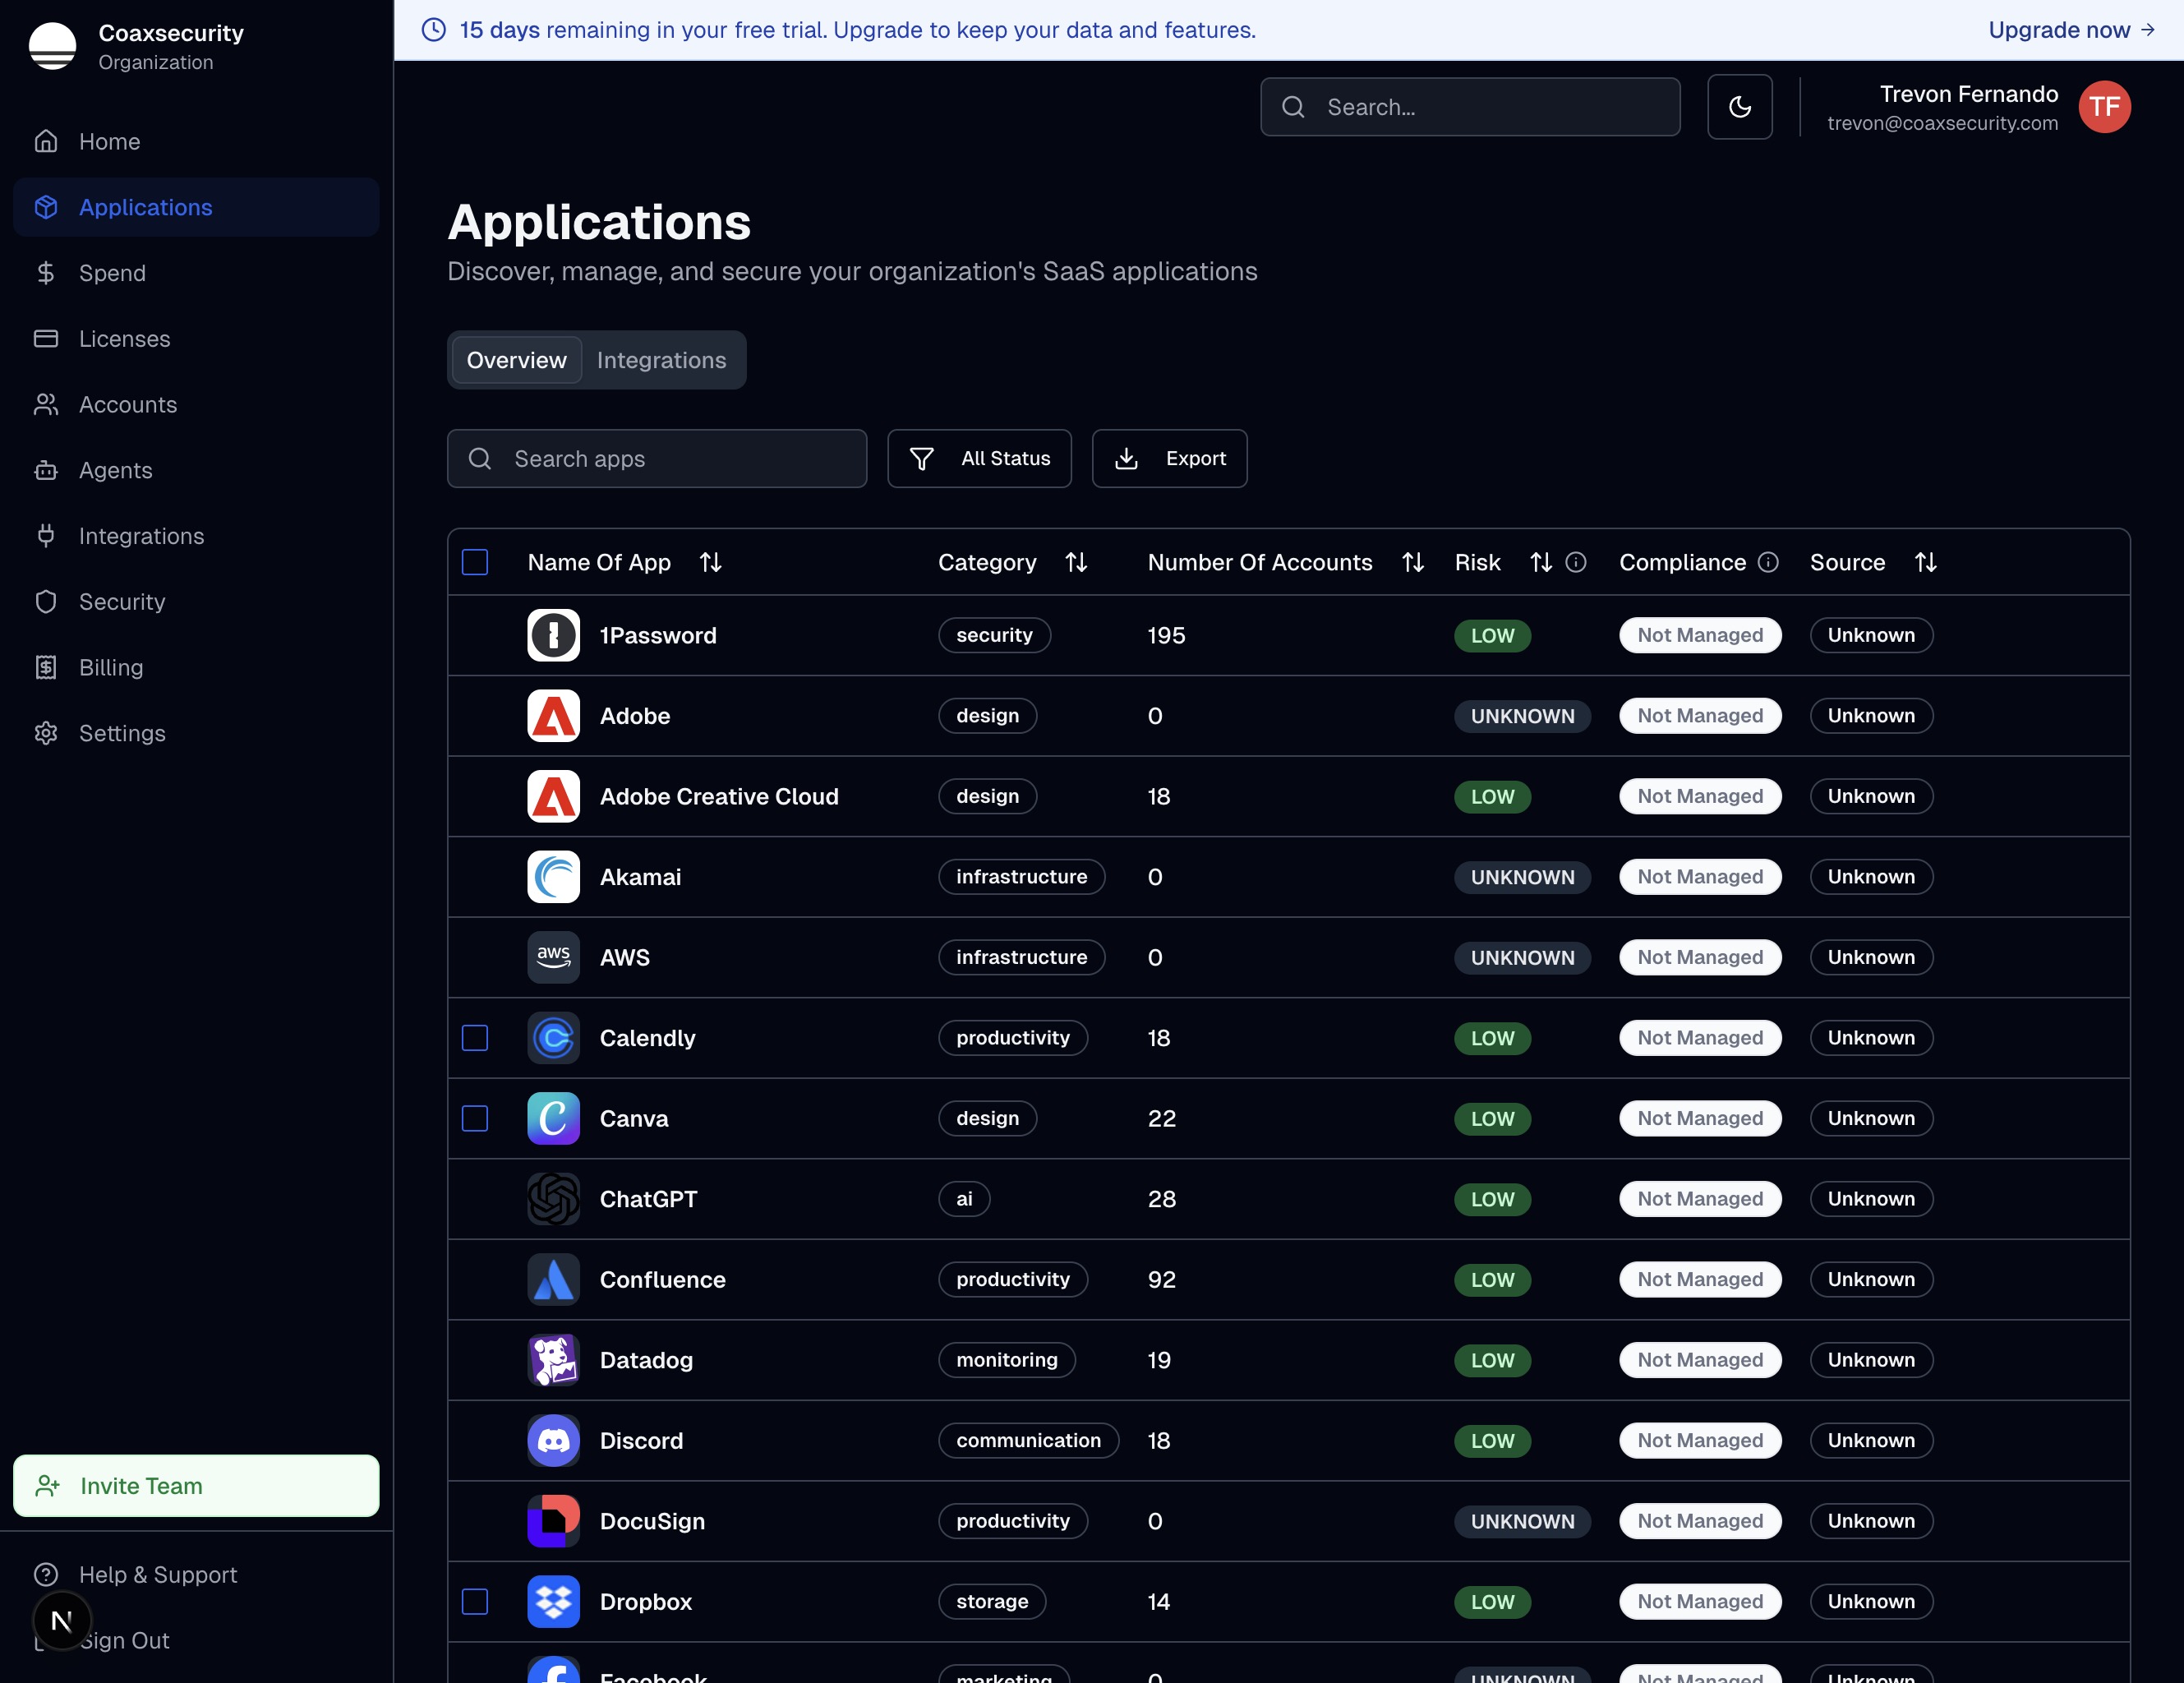Switch to the Integrations tab

661,360
